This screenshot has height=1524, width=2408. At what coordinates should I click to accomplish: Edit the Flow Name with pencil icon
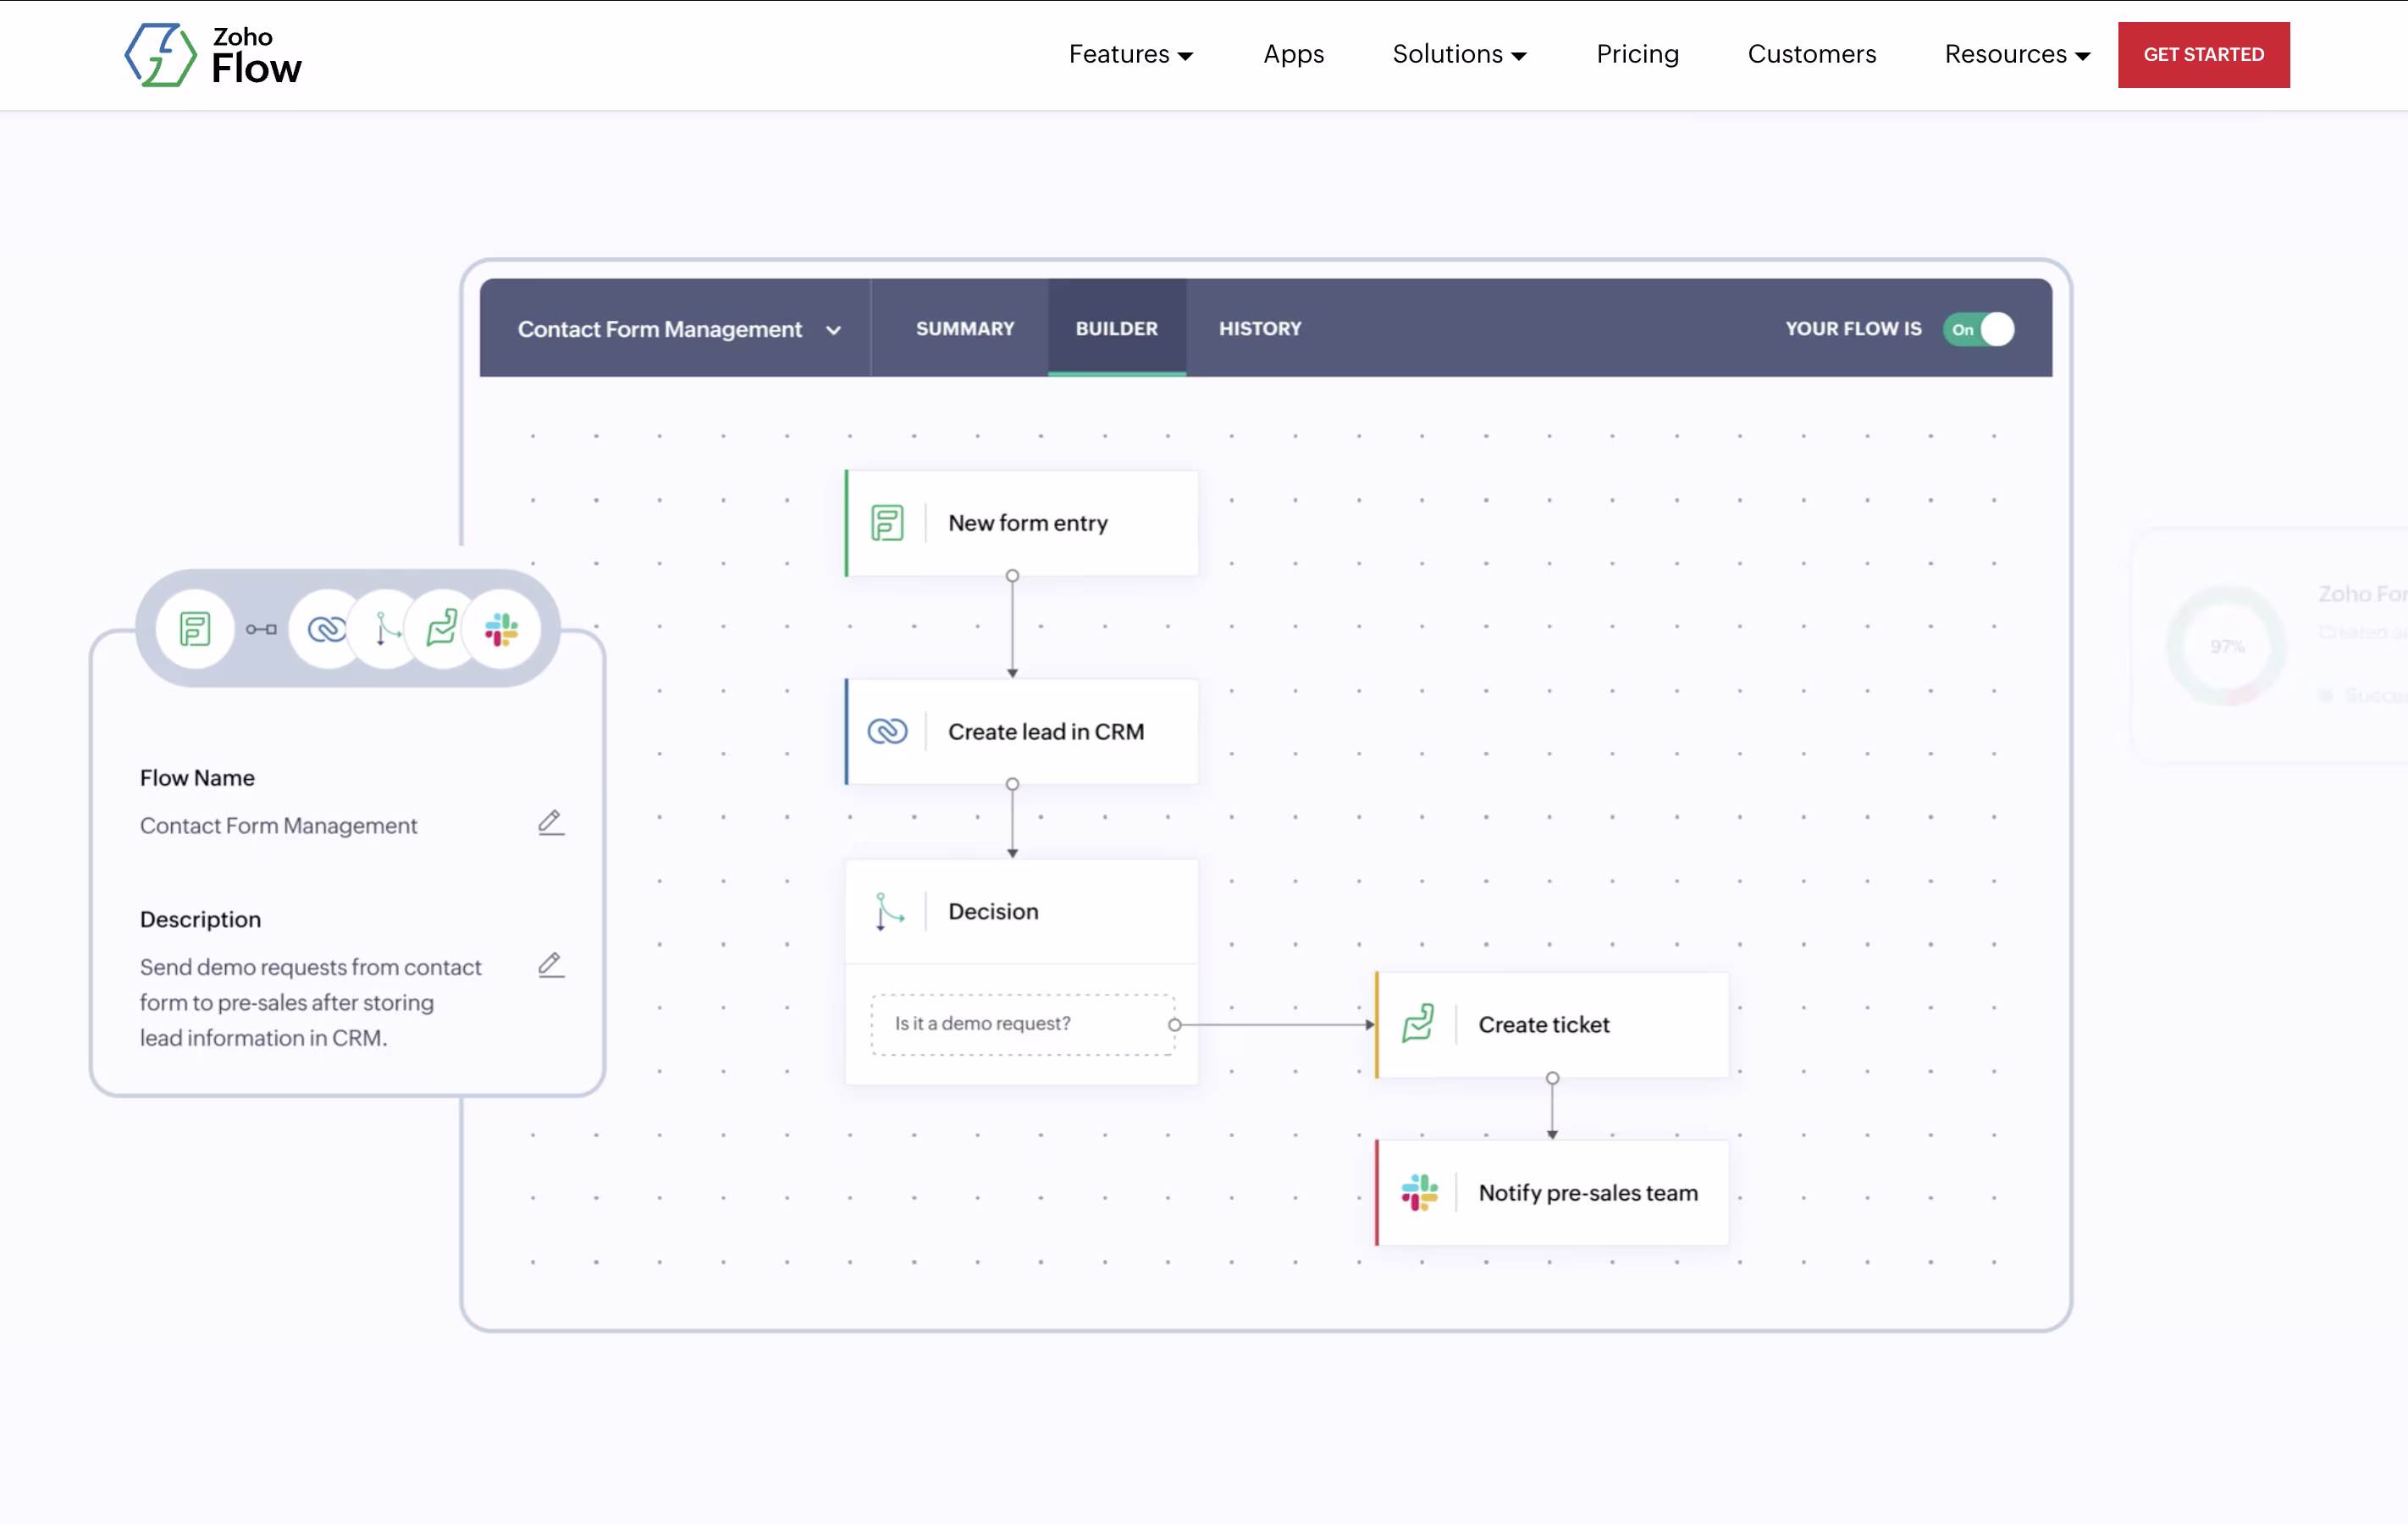pos(551,823)
